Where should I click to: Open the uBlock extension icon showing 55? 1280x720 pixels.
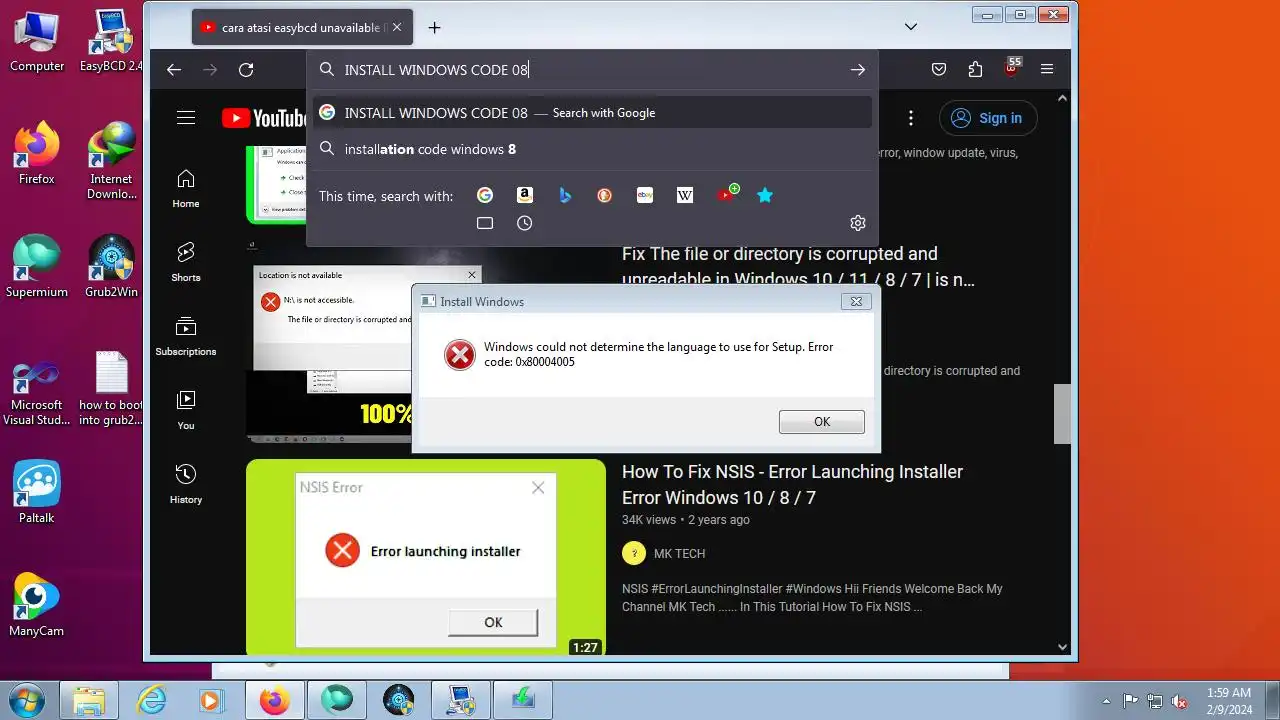(1012, 68)
